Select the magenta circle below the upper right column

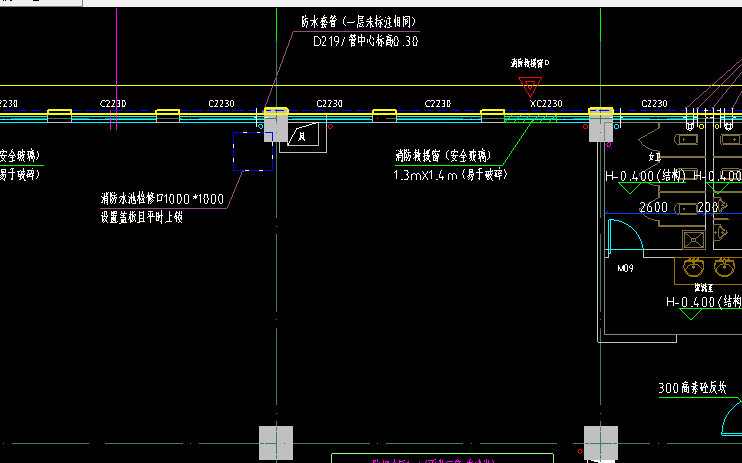(609, 144)
